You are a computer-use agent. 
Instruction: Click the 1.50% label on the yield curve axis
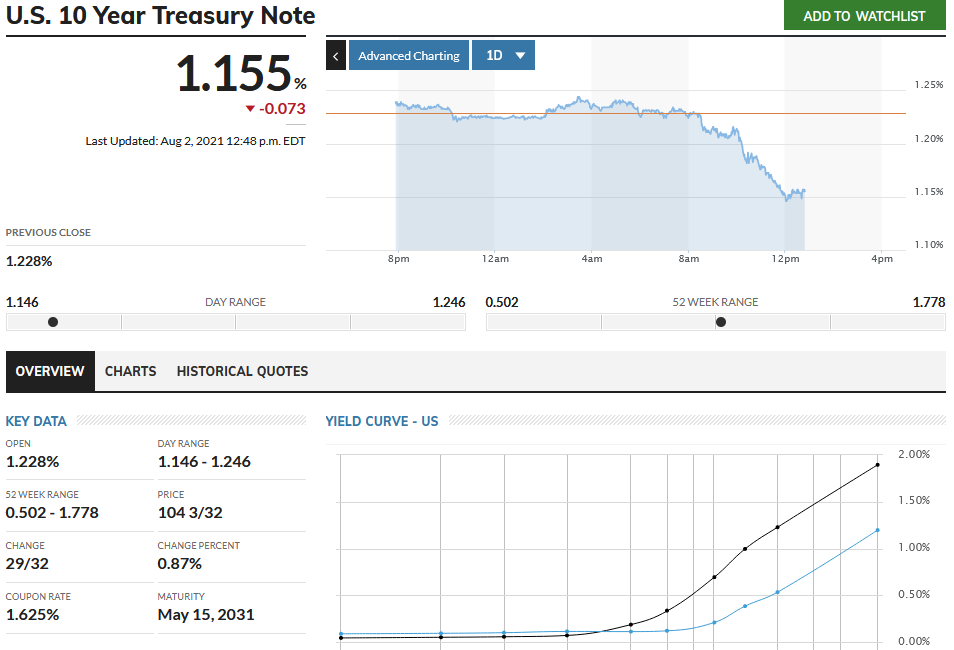tap(914, 500)
